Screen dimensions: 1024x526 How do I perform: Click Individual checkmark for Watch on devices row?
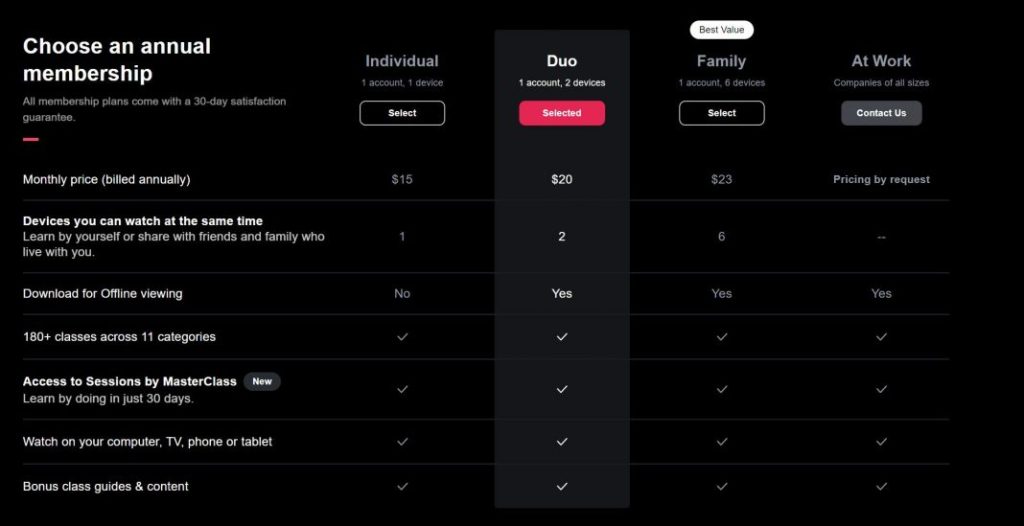pyautogui.click(x=402, y=442)
